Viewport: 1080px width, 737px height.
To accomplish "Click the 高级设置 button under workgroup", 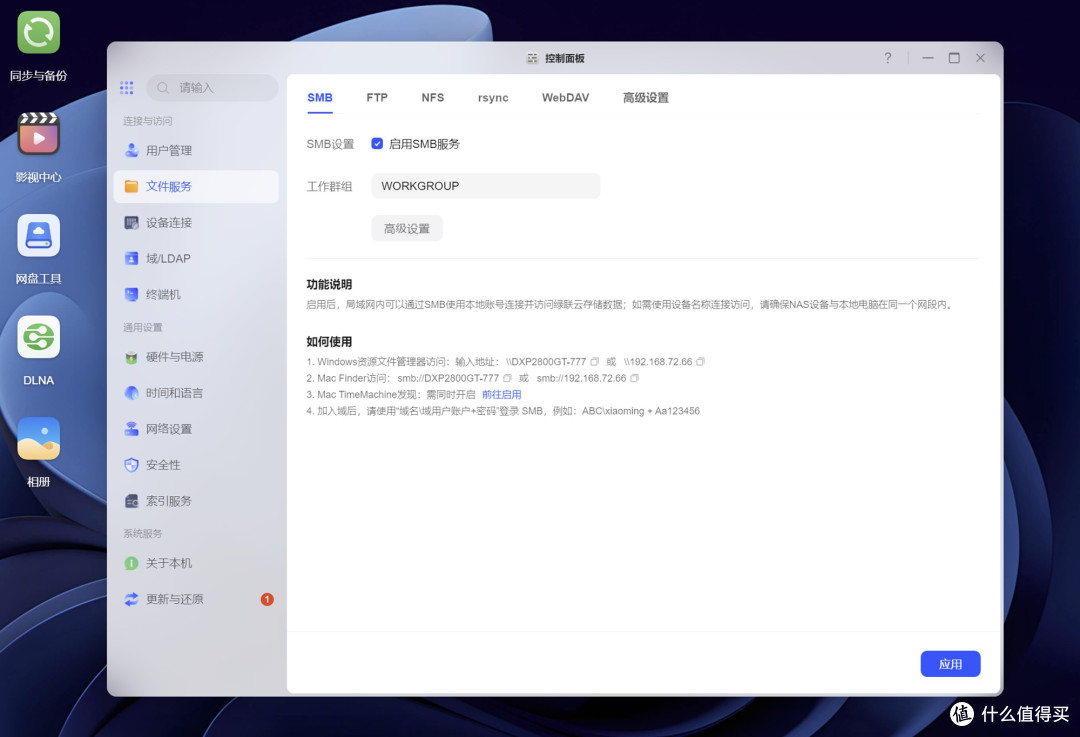I will [407, 229].
